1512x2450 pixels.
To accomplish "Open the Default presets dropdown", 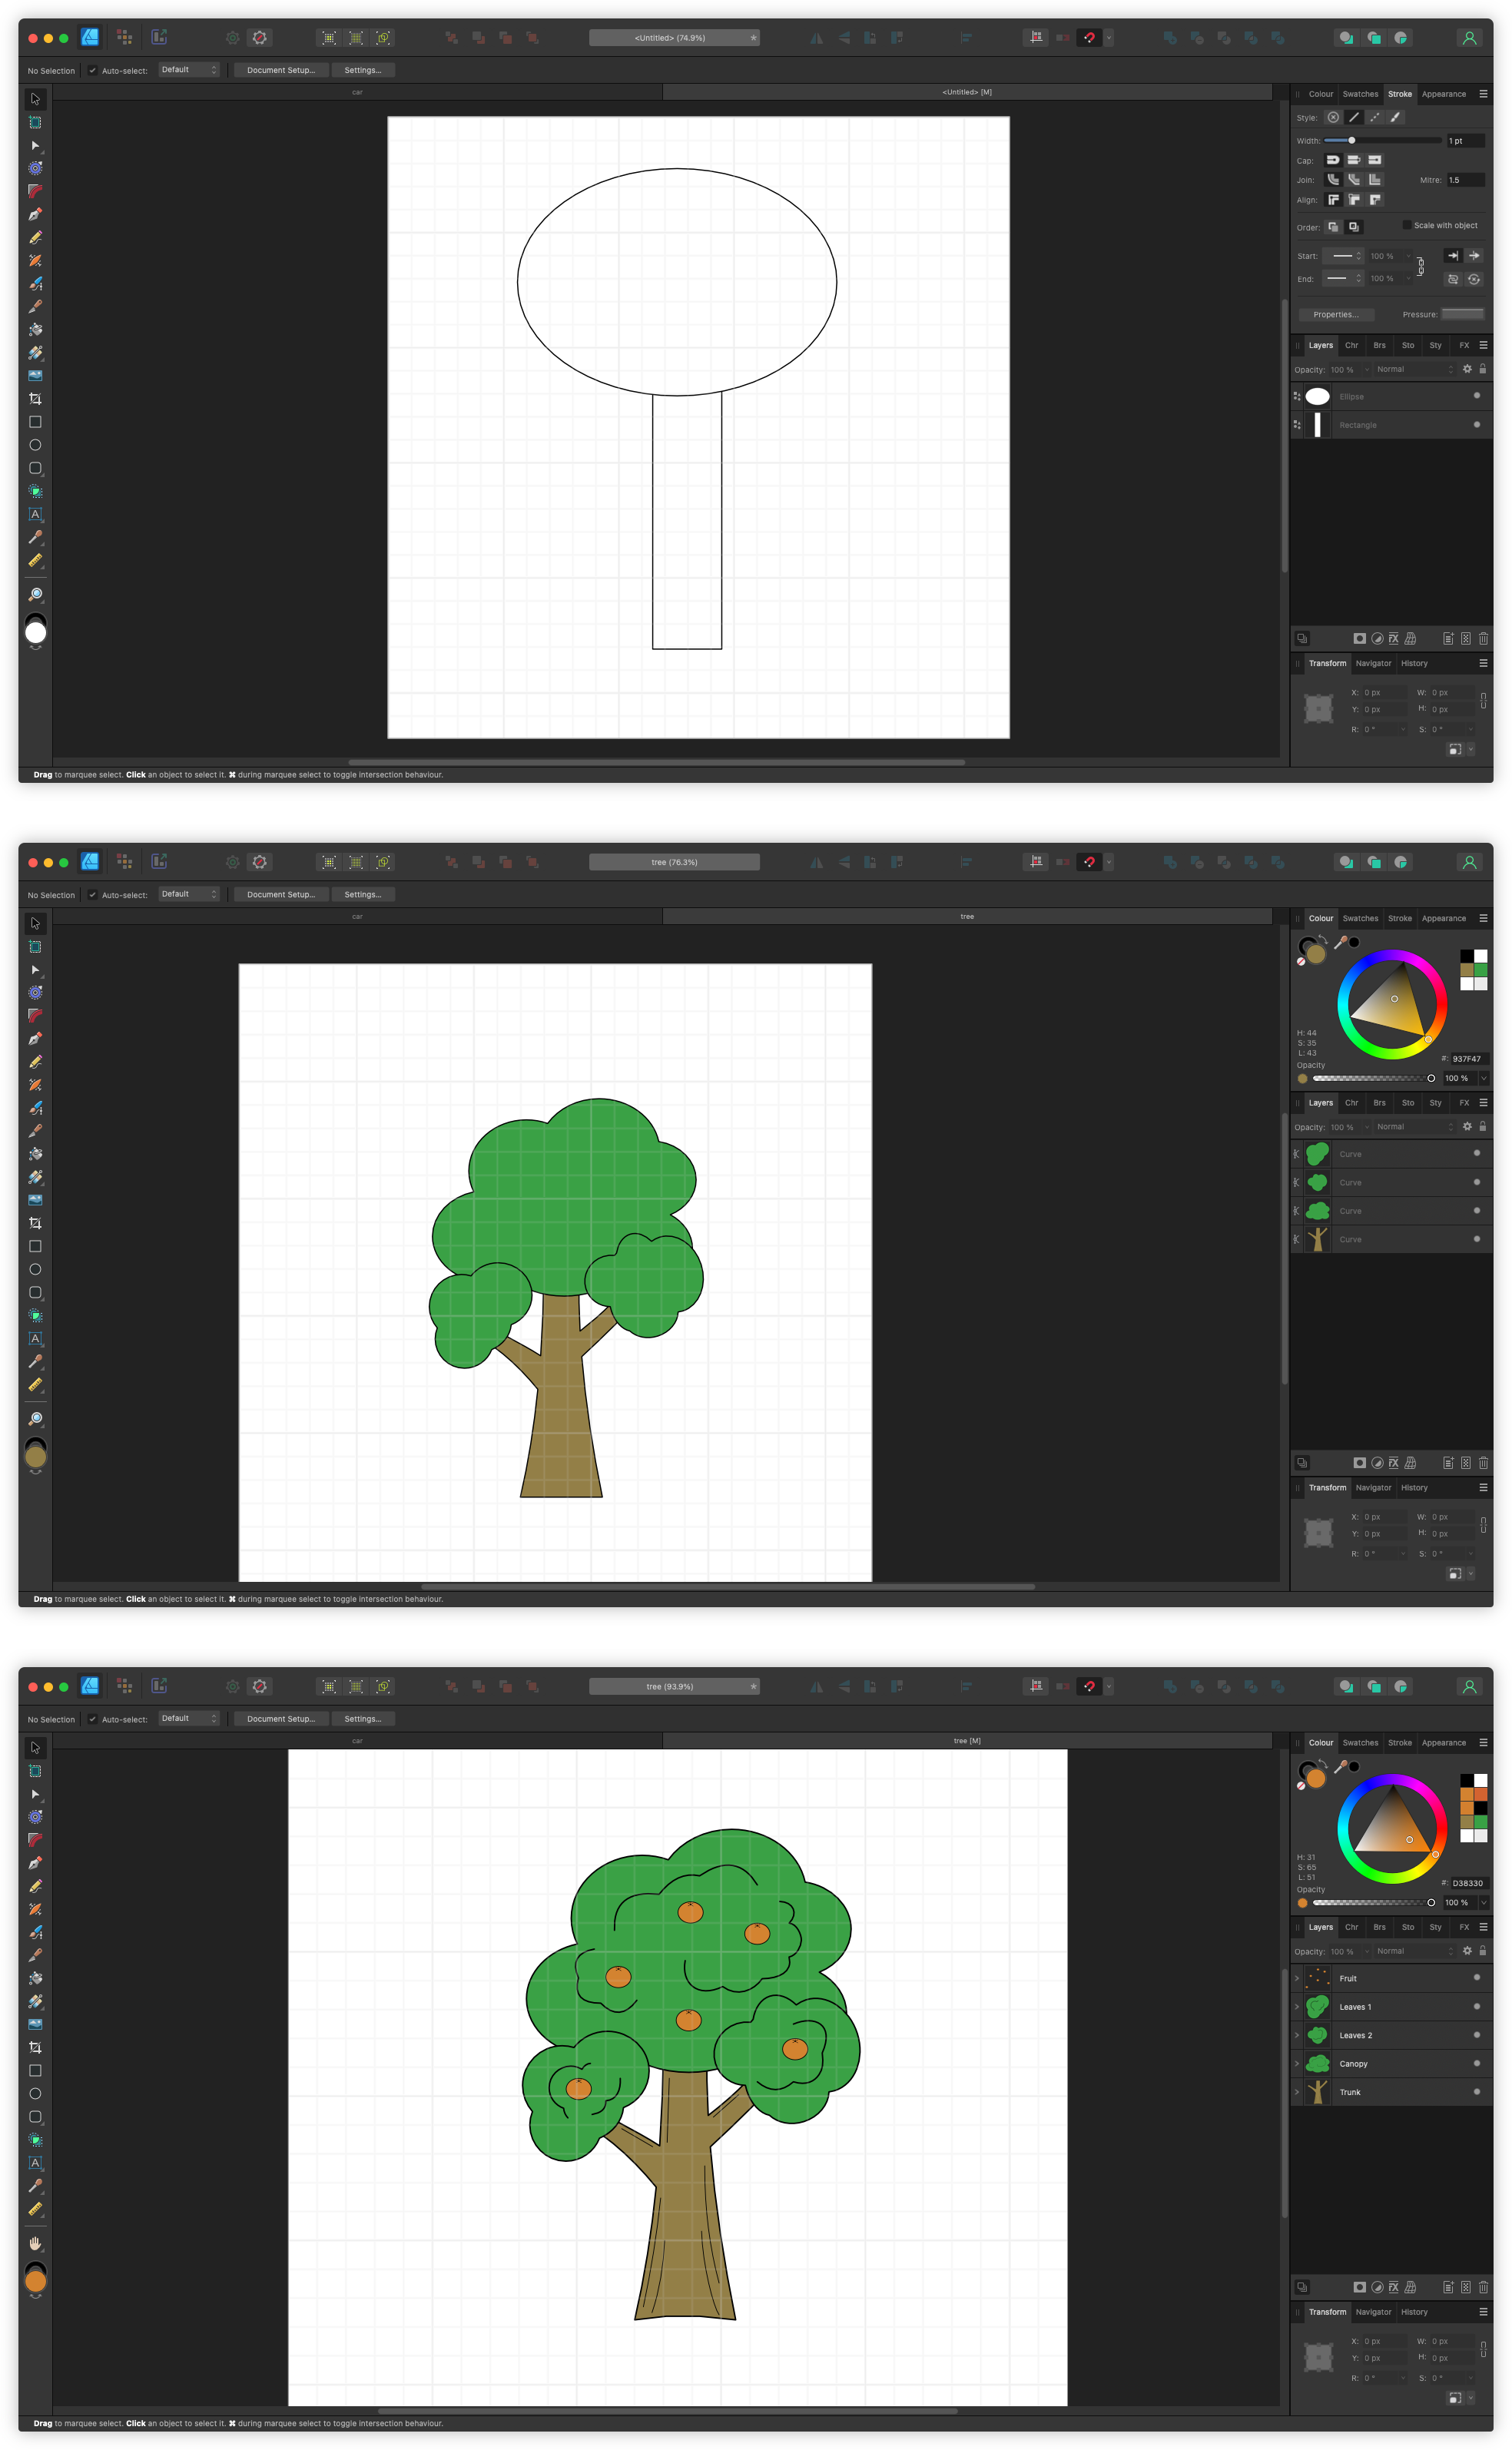I will (188, 70).
